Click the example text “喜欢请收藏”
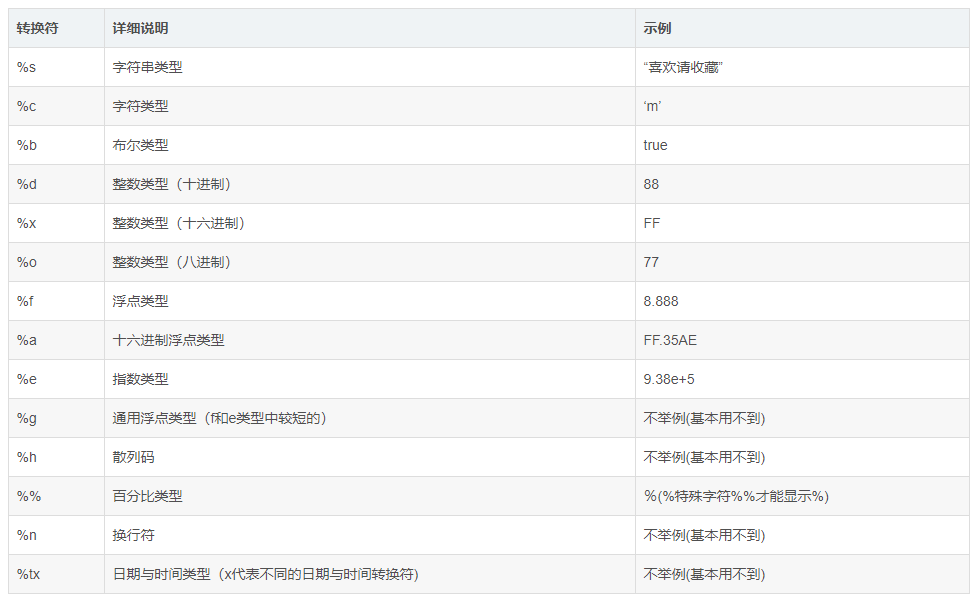 (683, 67)
